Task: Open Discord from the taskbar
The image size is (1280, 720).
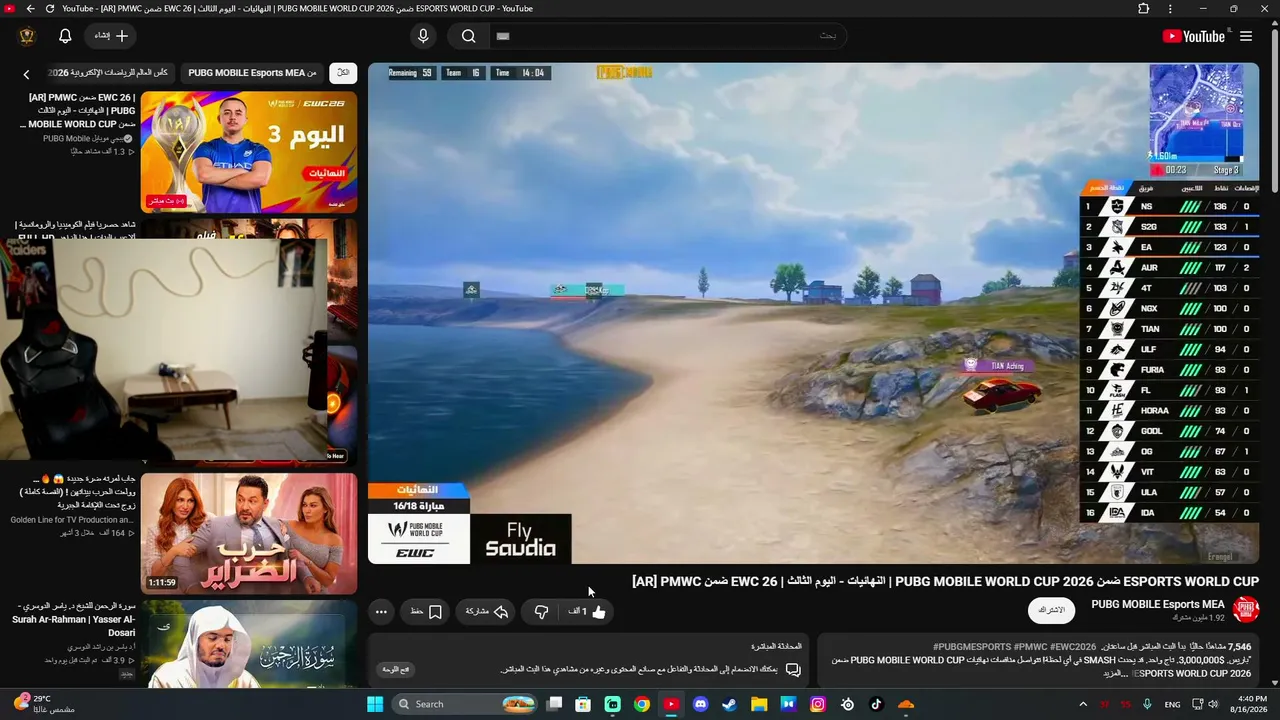Action: pos(701,704)
